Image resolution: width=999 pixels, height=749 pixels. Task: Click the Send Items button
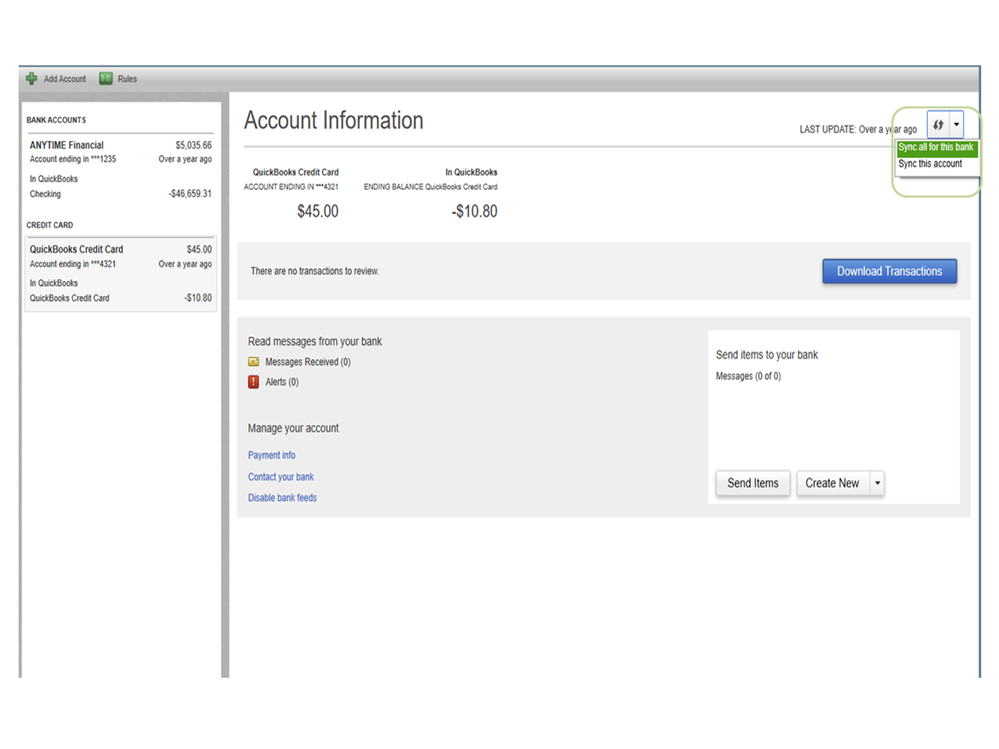753,483
